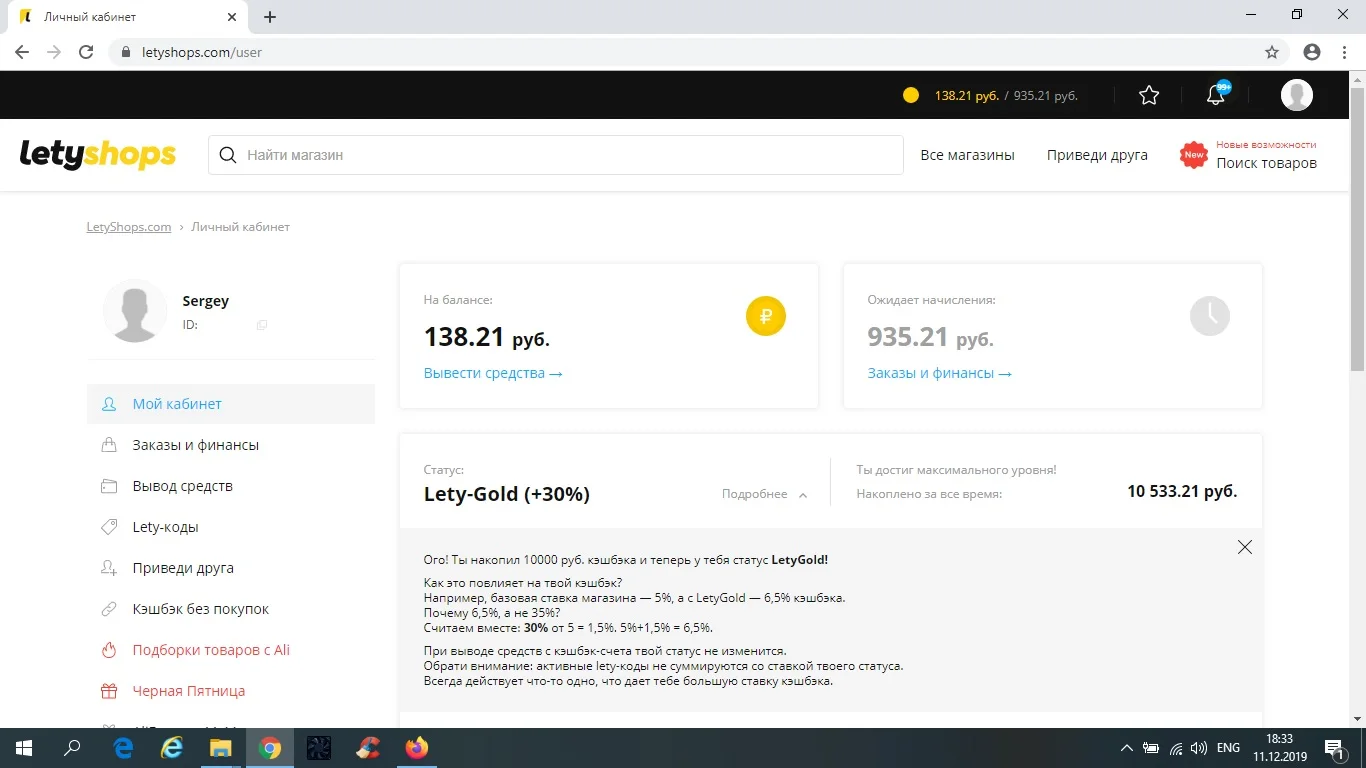Go back to the previous page
Viewport: 1366px width, 768px height.
(x=22, y=52)
